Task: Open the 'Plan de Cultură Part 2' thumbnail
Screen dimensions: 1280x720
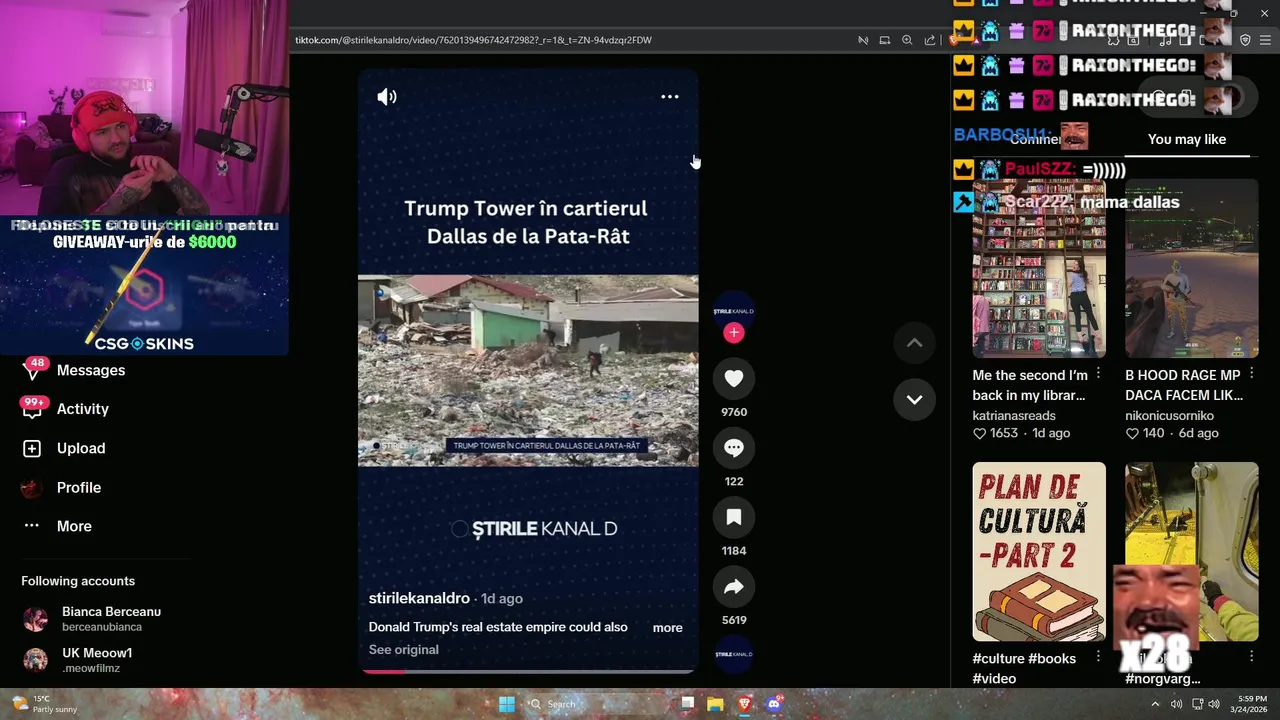Action: (x=1039, y=551)
